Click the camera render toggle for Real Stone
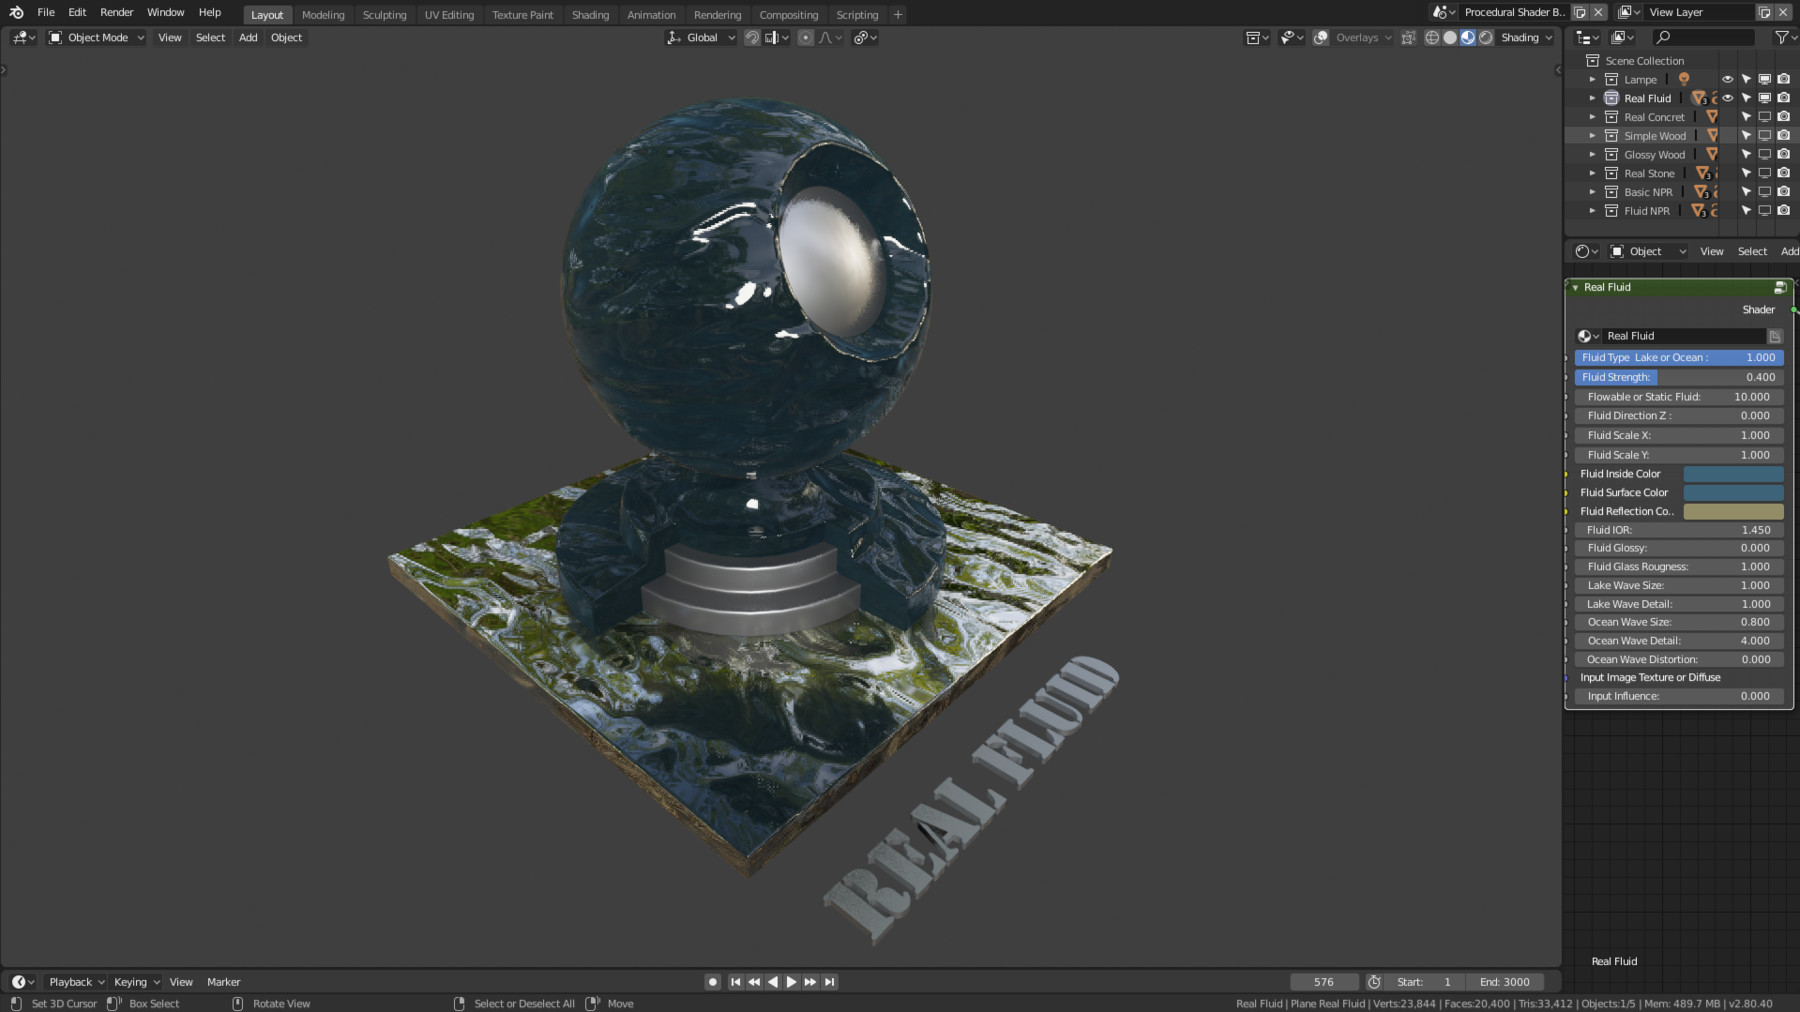This screenshot has width=1800, height=1012. pos(1784,172)
